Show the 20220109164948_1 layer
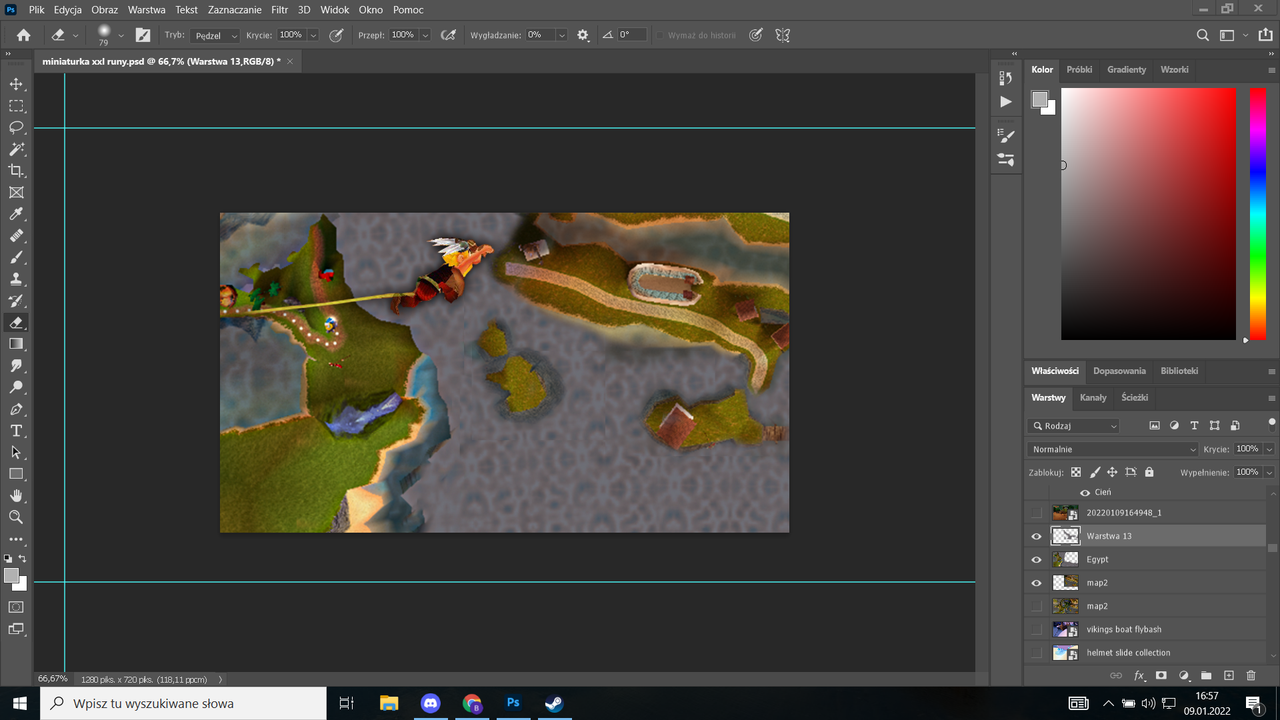Image resolution: width=1280 pixels, height=720 pixels. [x=1036, y=513]
